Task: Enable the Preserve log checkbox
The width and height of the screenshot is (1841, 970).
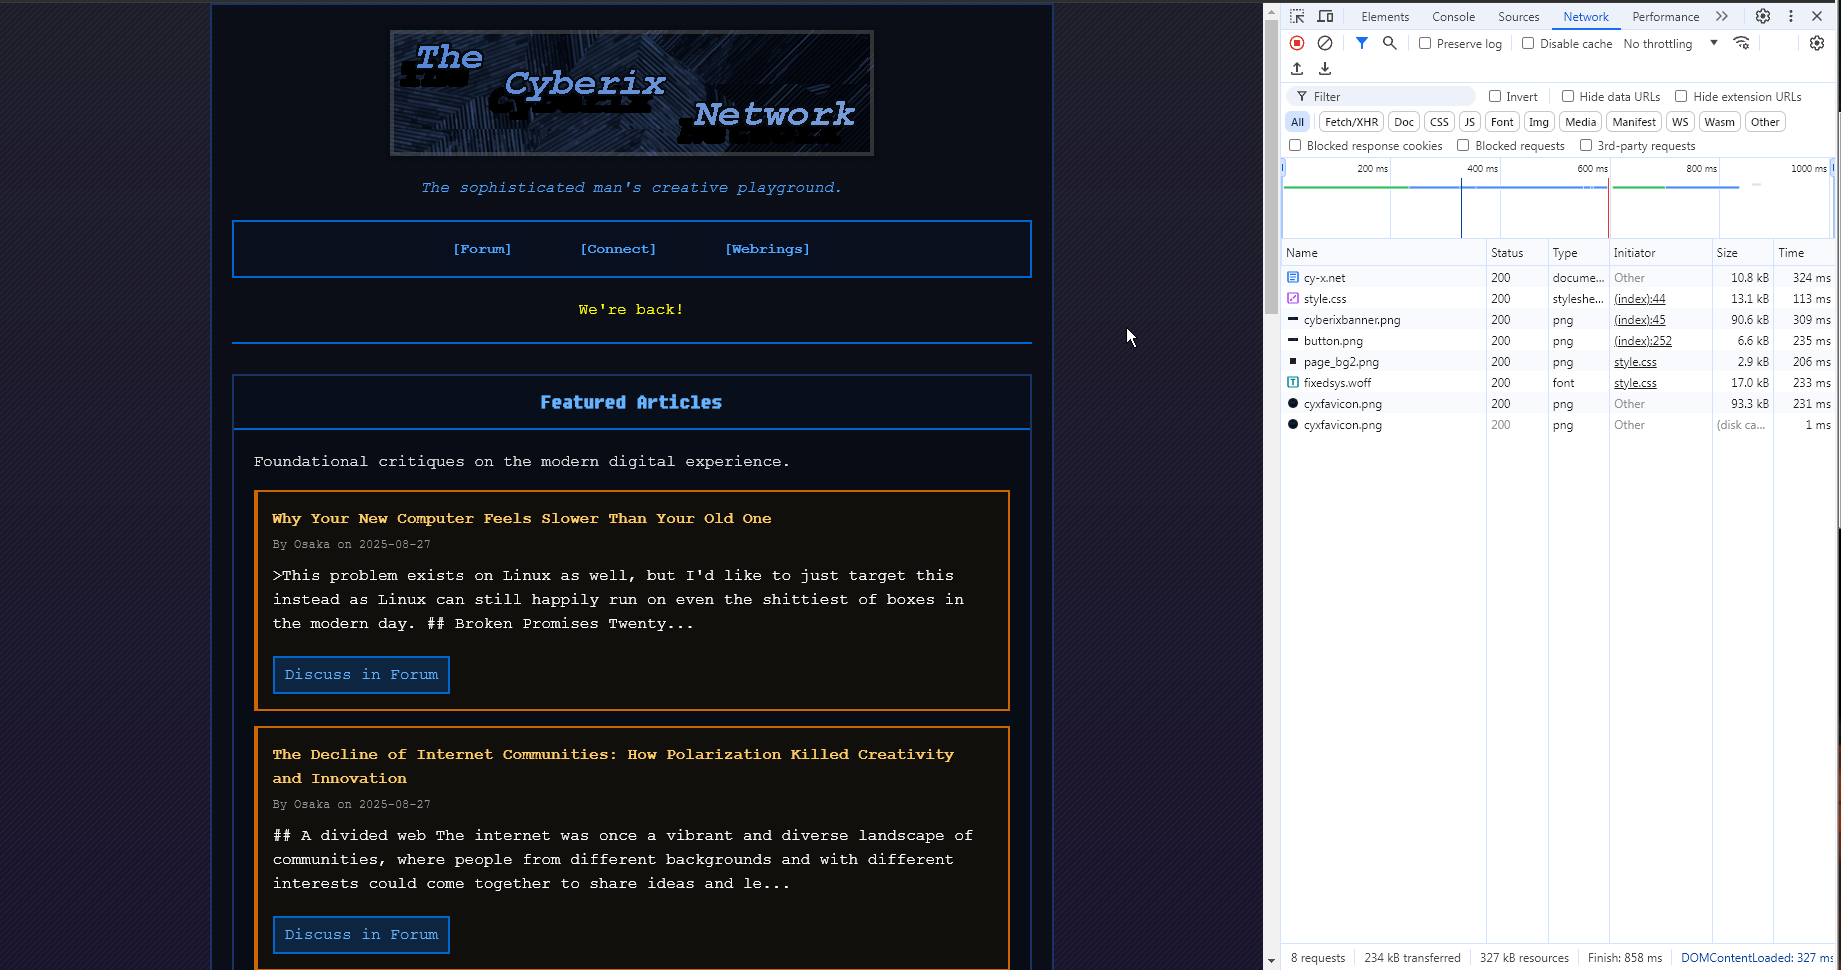Action: coord(1425,43)
